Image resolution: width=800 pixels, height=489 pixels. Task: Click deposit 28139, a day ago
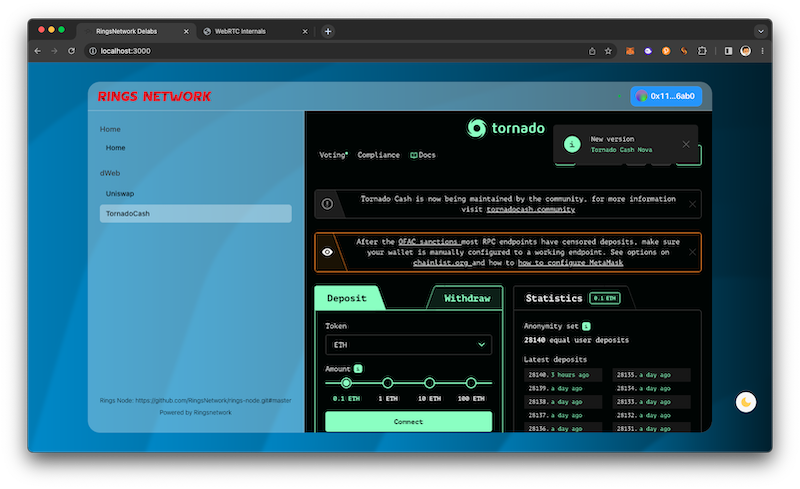[x=563, y=388]
